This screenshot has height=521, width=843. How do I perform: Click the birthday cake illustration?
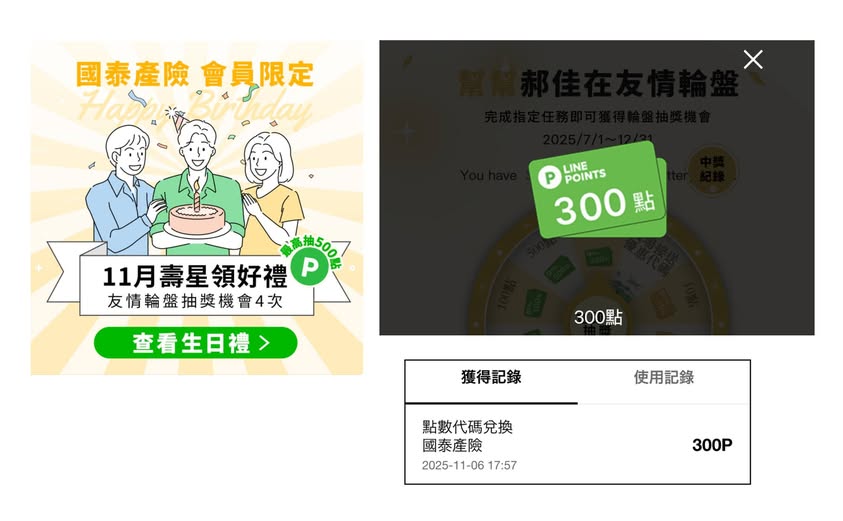[x=197, y=217]
